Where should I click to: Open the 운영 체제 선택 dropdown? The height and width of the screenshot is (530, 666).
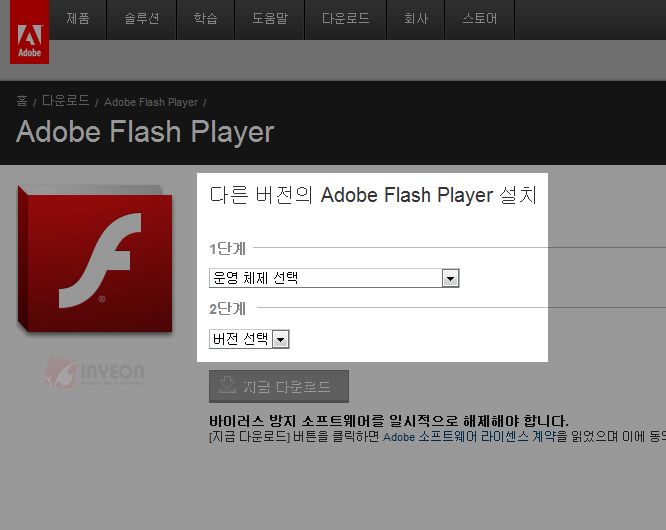click(x=334, y=278)
